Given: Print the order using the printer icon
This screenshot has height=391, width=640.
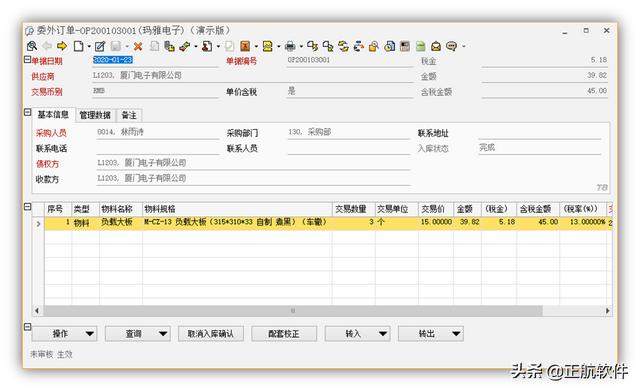Looking at the screenshot, I should pyautogui.click(x=290, y=46).
